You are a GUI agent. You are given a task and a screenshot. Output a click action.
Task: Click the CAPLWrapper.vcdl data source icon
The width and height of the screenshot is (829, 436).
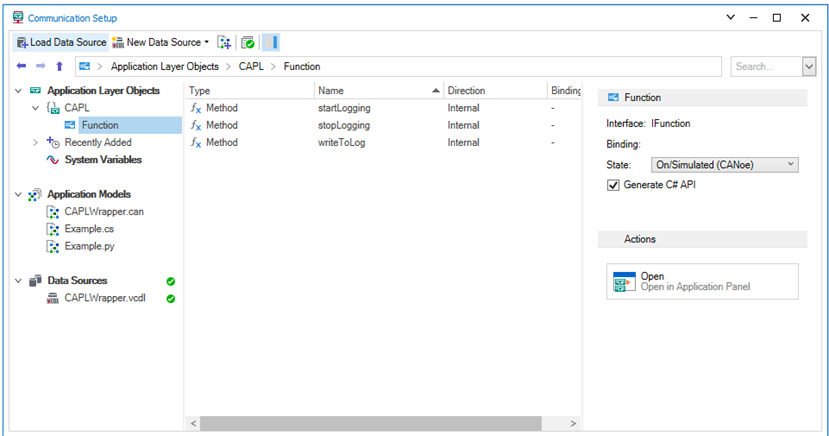(53, 298)
